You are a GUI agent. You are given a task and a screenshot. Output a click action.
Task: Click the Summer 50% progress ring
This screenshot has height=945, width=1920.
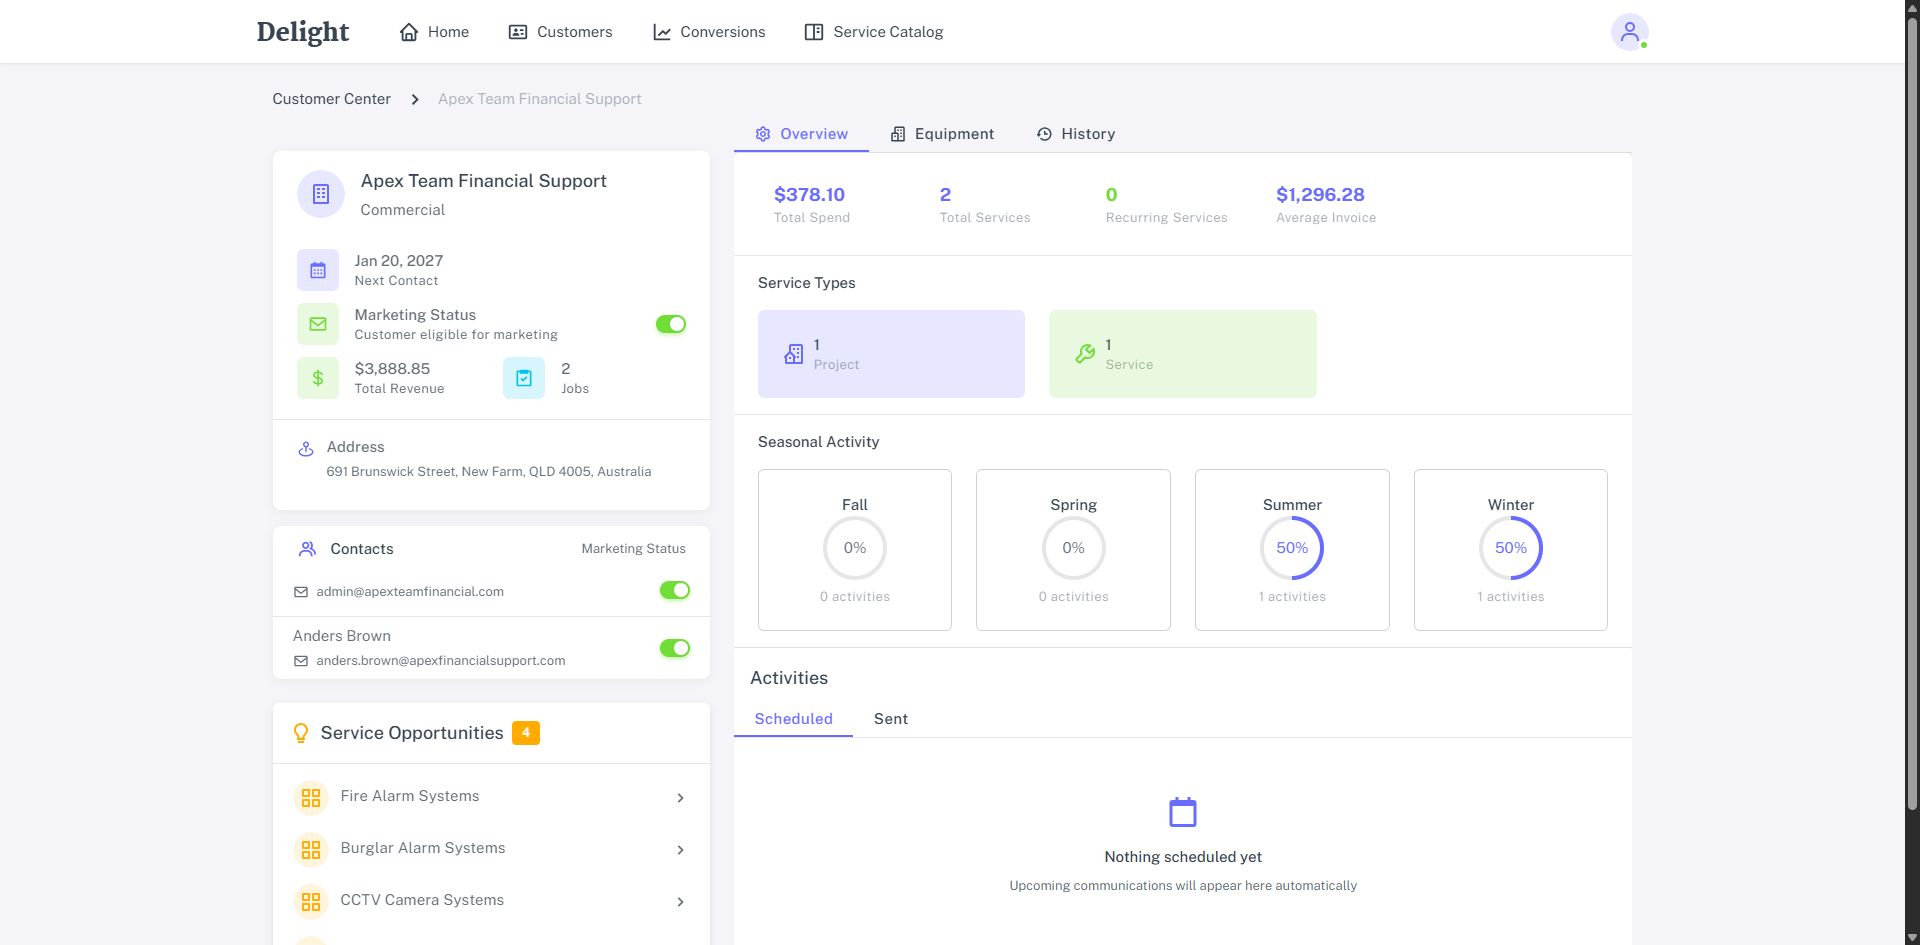(x=1292, y=548)
